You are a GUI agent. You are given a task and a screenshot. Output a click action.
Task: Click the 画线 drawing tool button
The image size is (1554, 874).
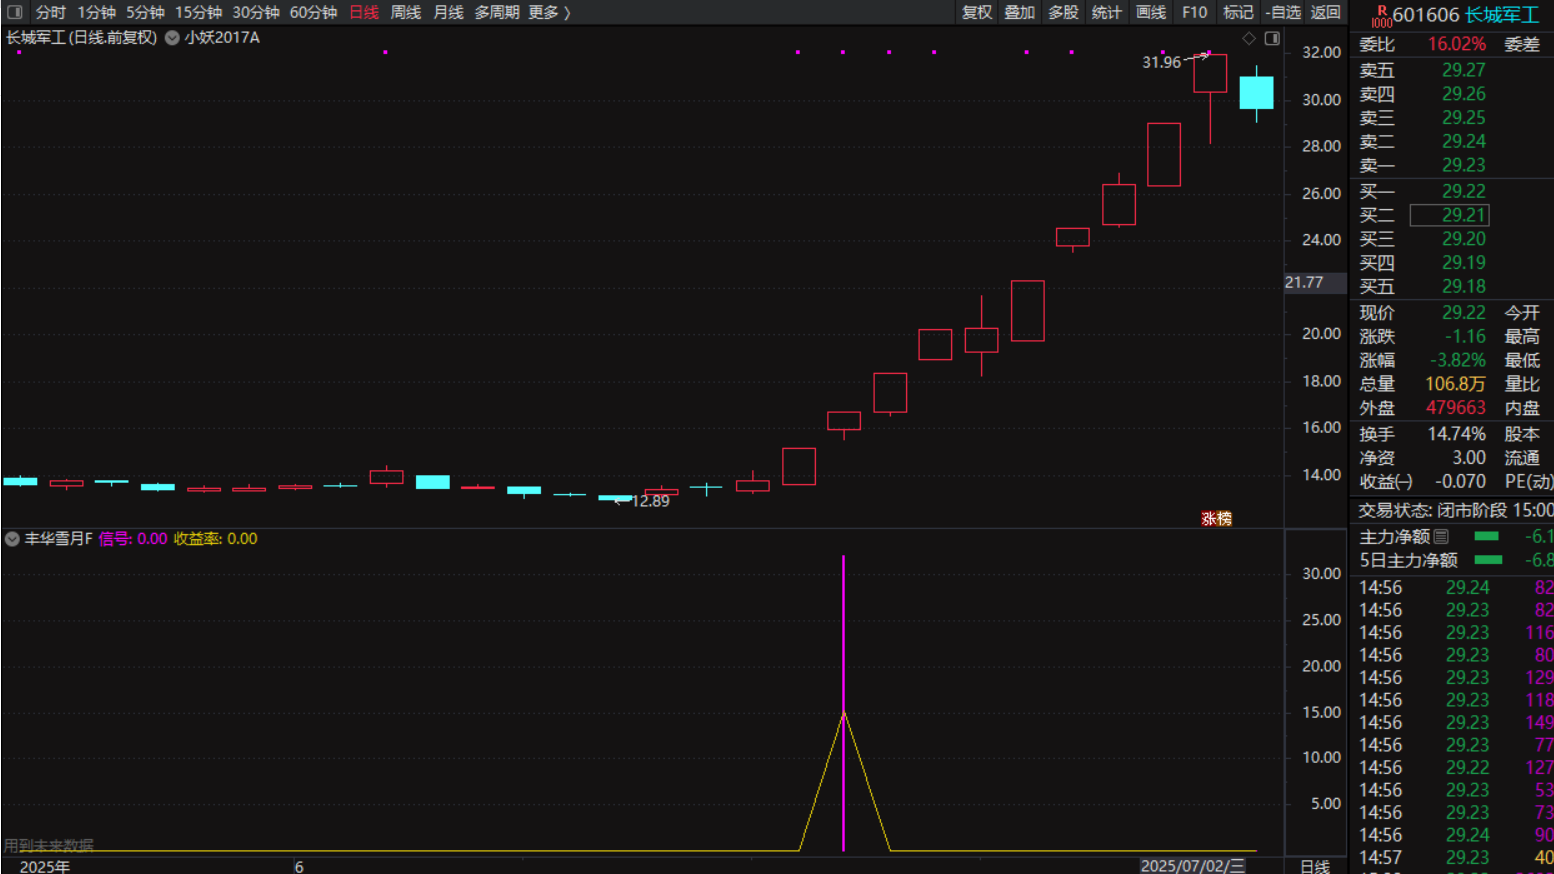1150,12
